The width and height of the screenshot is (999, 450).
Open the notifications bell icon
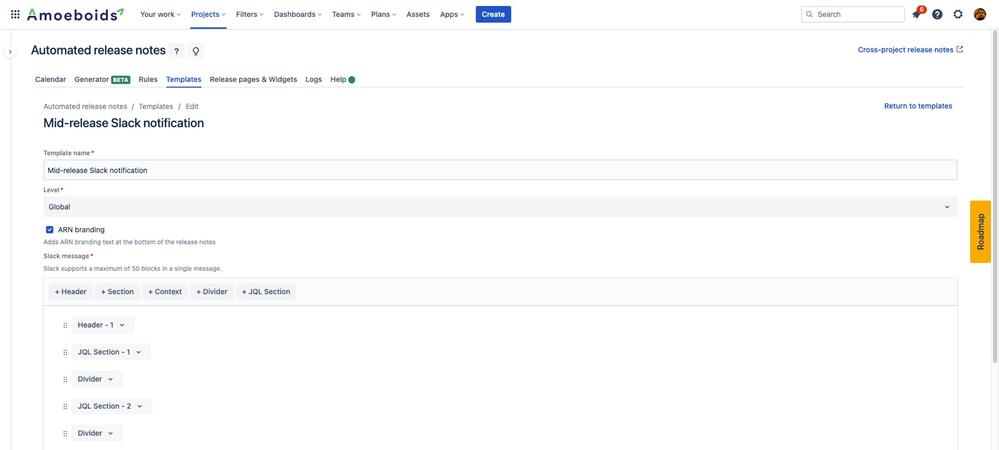[x=917, y=14]
